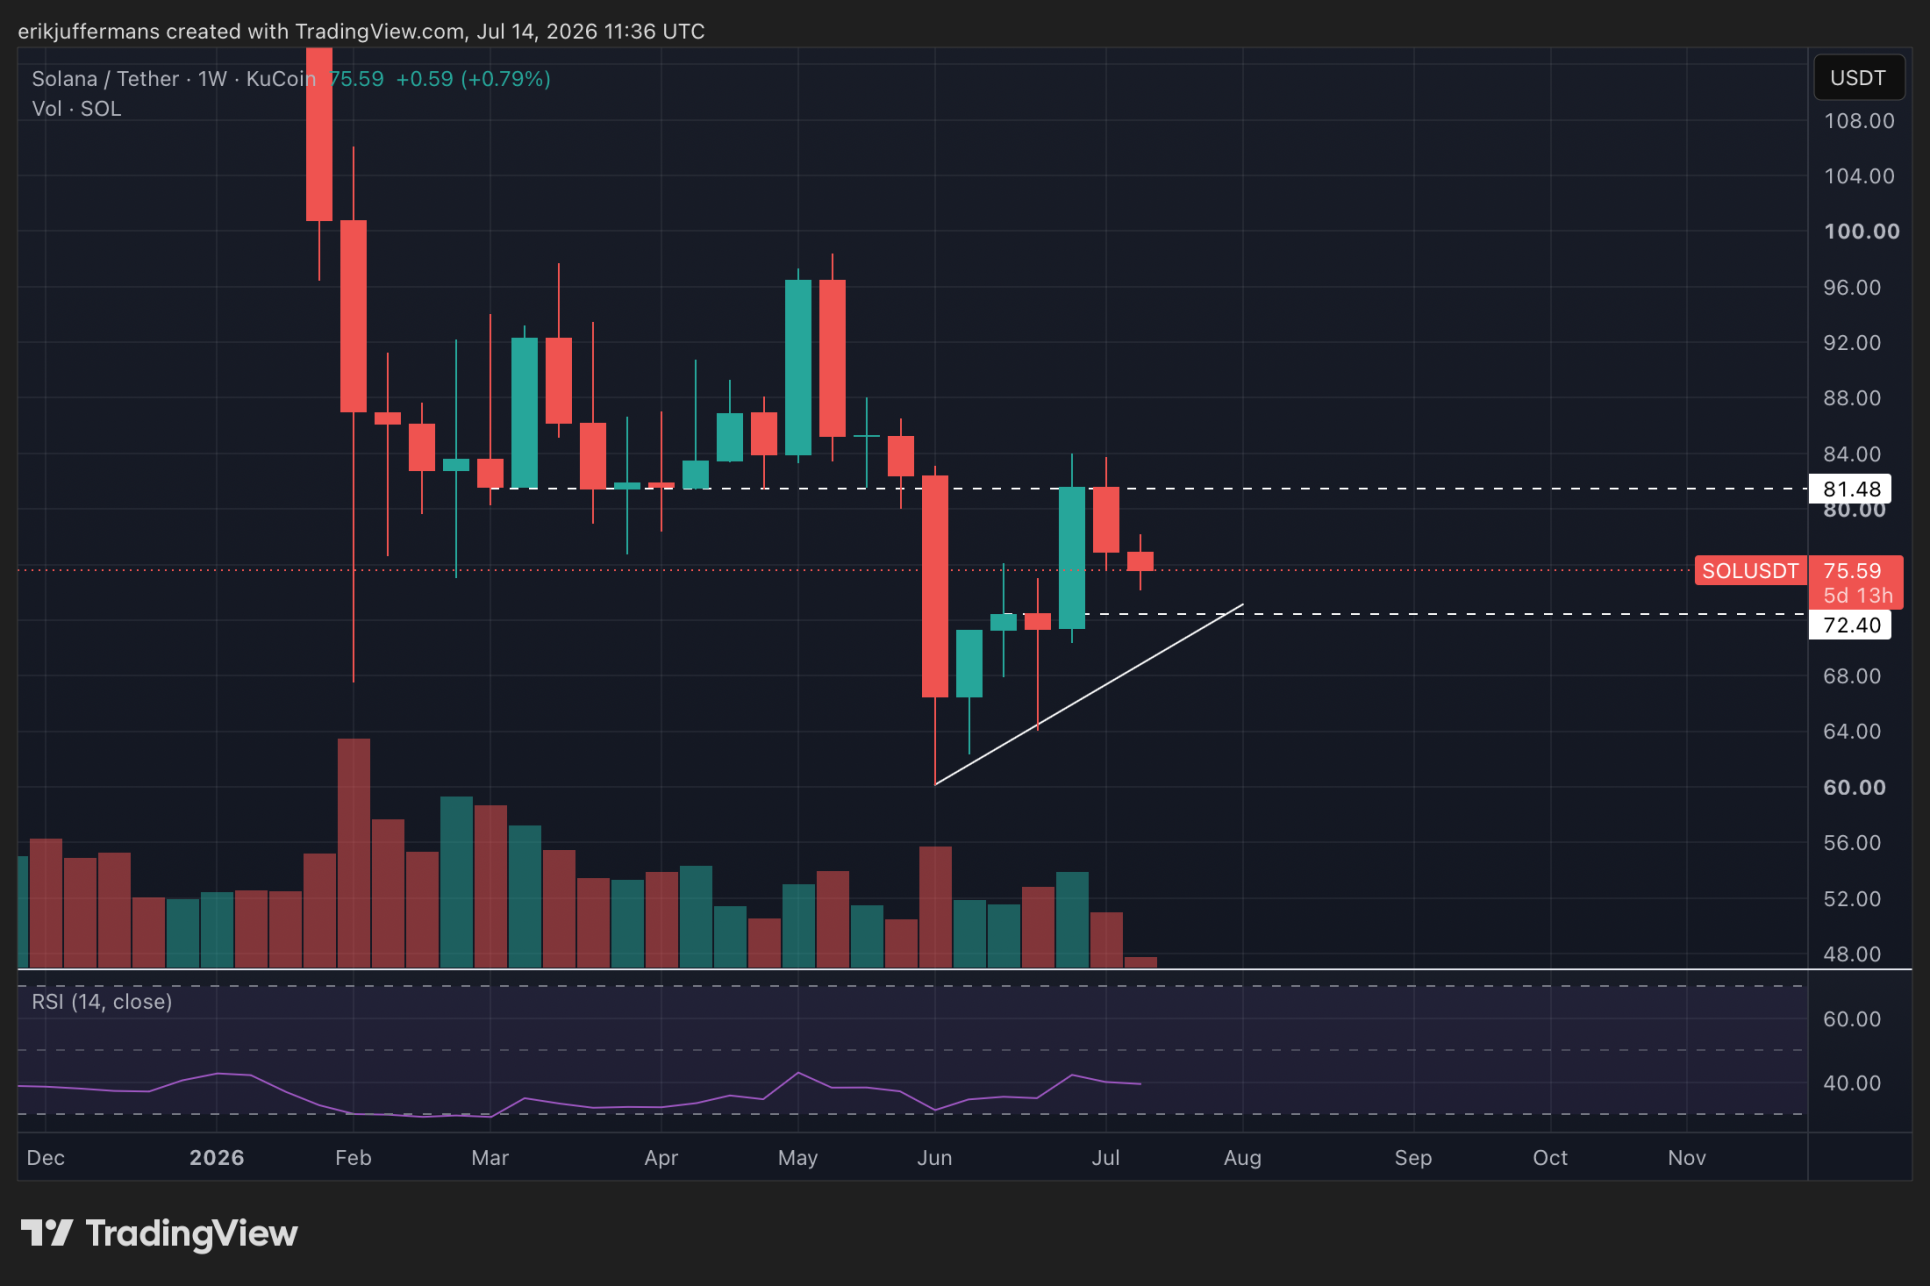Select the 72.40 price level label

[x=1851, y=625]
